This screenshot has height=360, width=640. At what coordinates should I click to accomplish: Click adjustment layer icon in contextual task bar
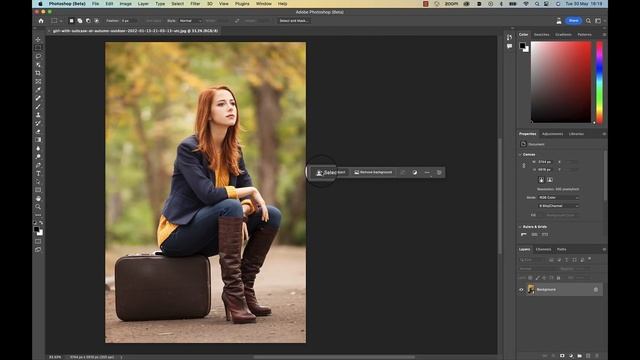pyautogui.click(x=415, y=173)
